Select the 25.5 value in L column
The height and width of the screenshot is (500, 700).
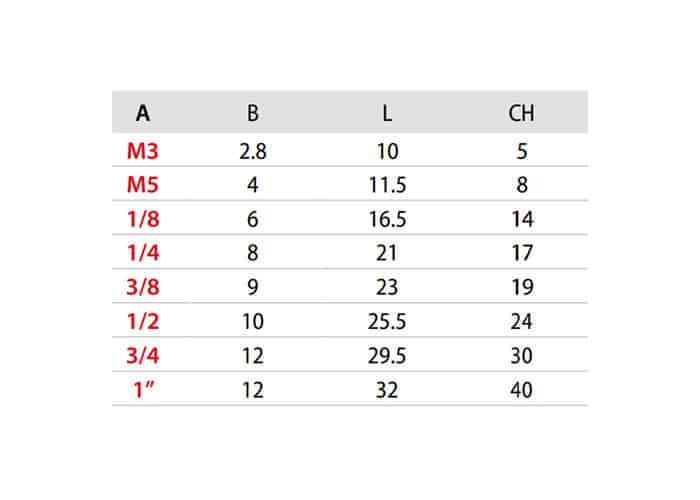387,321
